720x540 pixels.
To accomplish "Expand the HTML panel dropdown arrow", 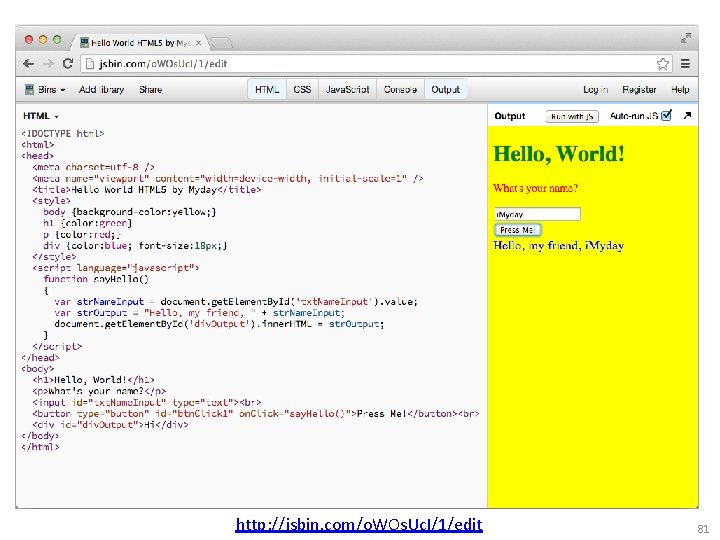I will pos(56,117).
